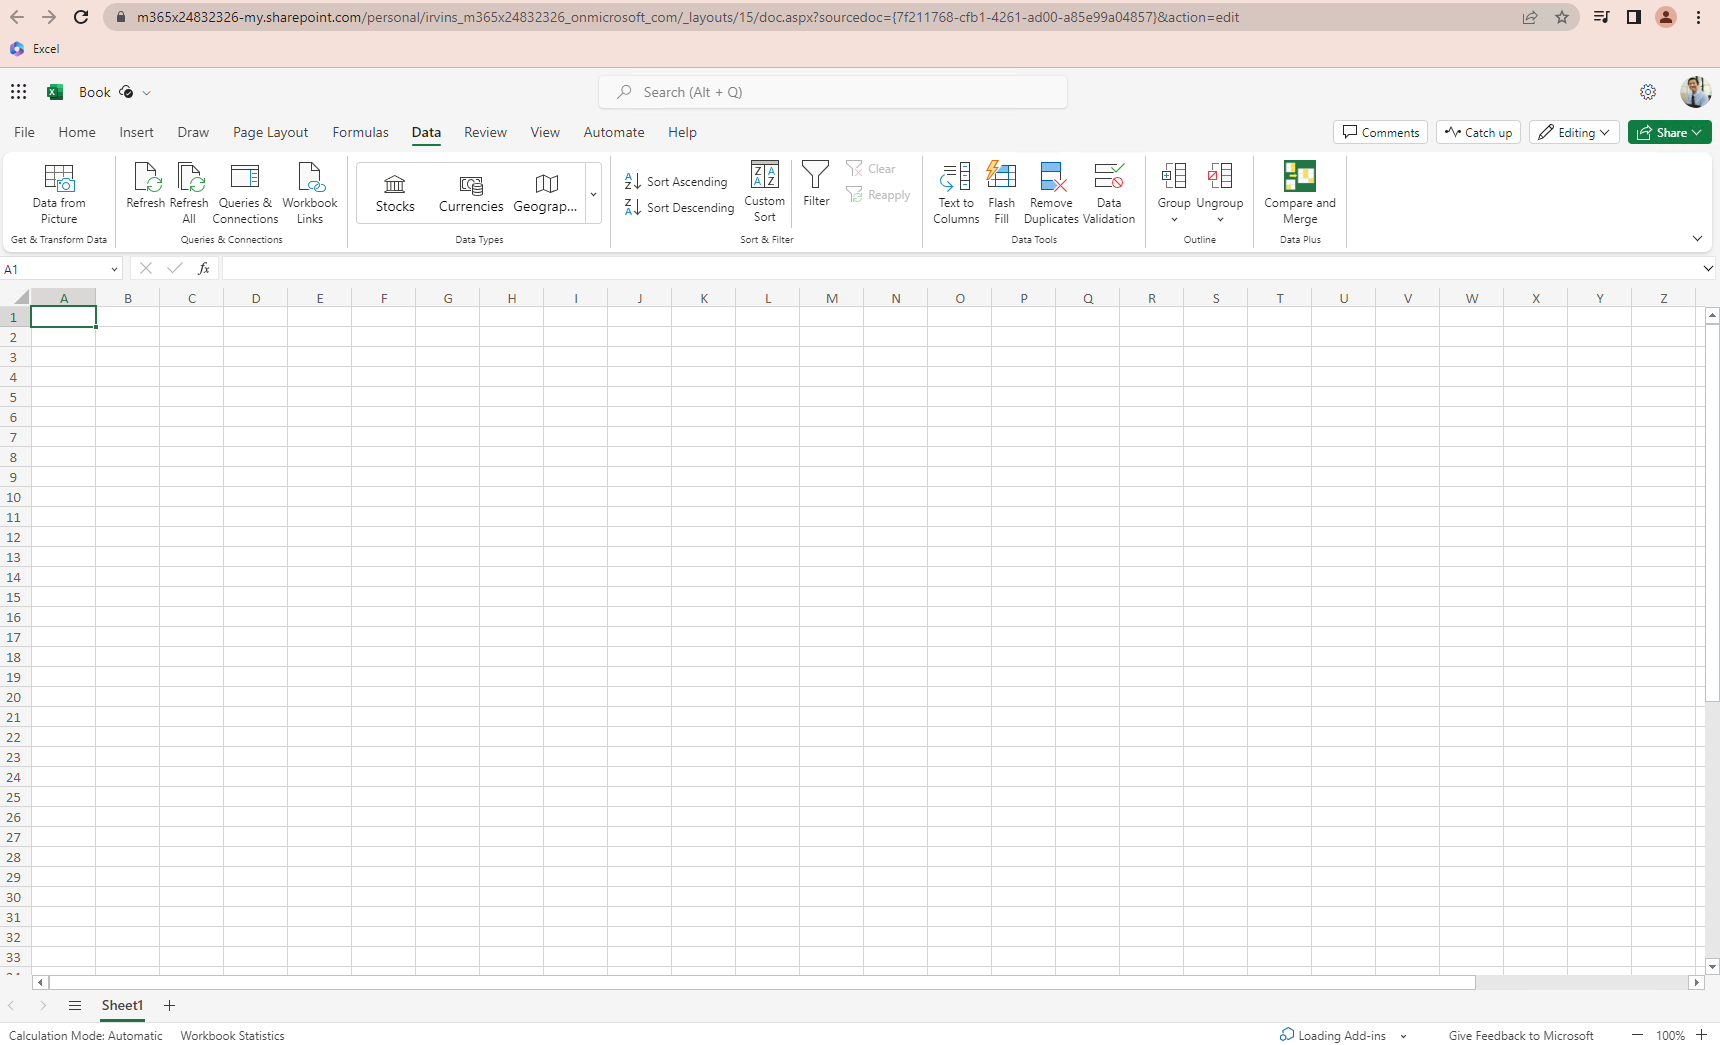This screenshot has width=1720, height=1045.
Task: Select Data from Picture
Action: [59, 192]
